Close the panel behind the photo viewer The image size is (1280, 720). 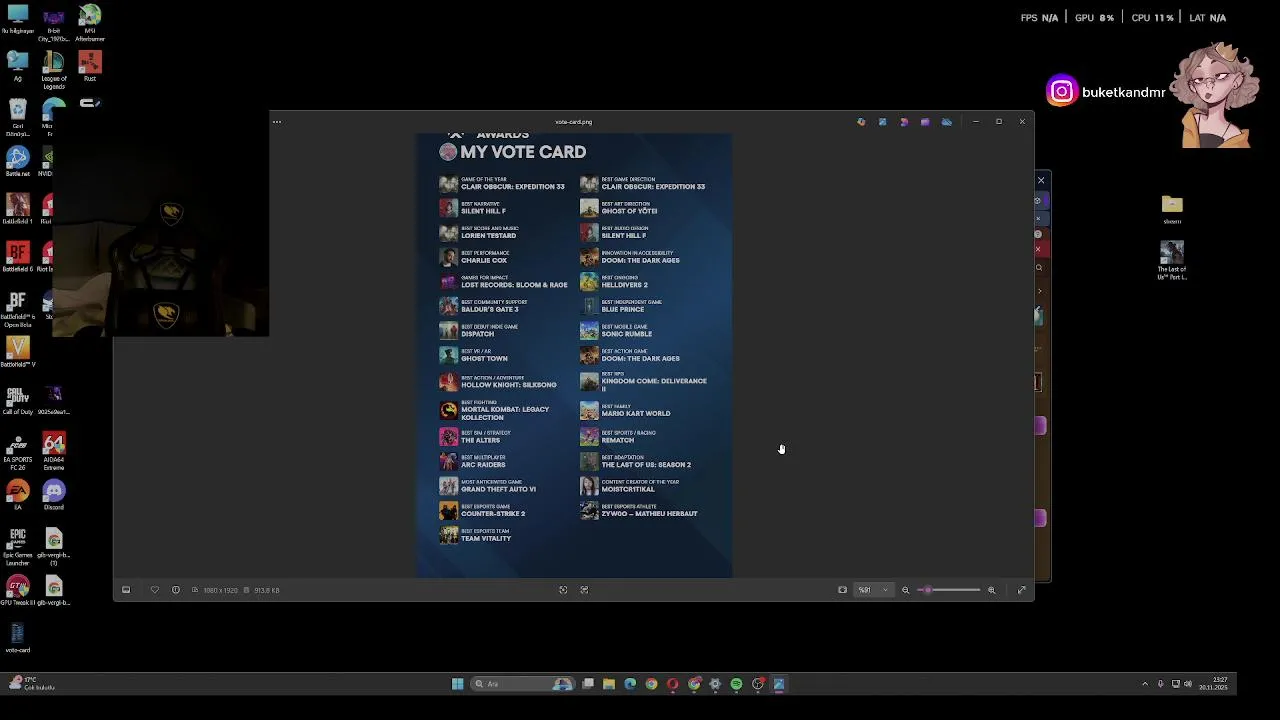click(x=1041, y=181)
